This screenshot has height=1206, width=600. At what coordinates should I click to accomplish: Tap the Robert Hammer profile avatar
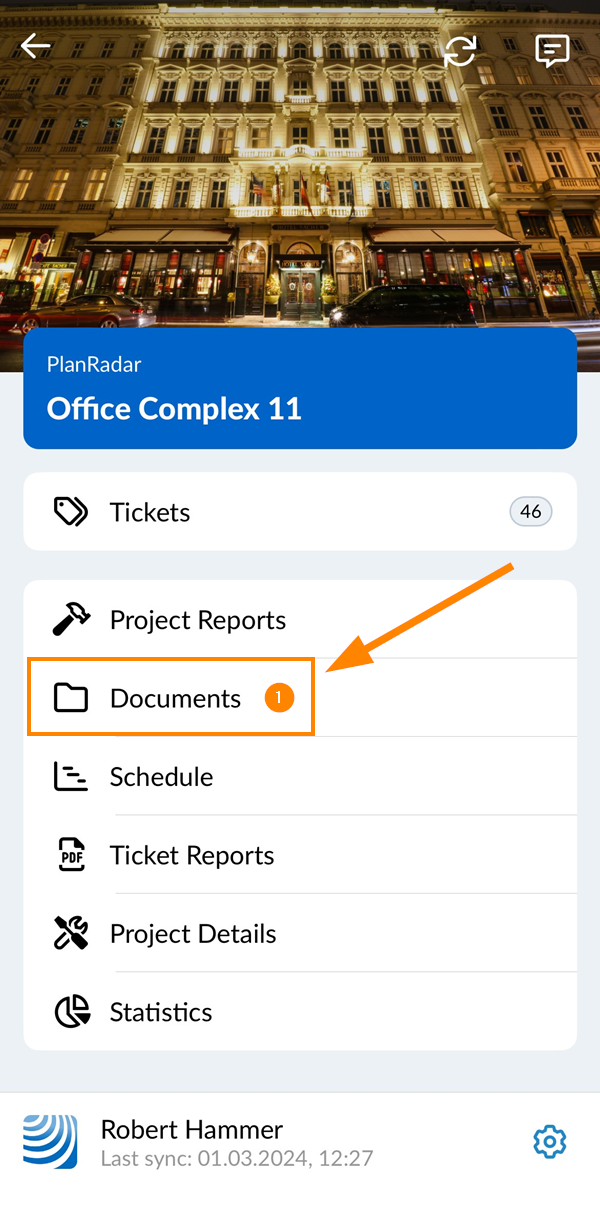pos(50,1141)
